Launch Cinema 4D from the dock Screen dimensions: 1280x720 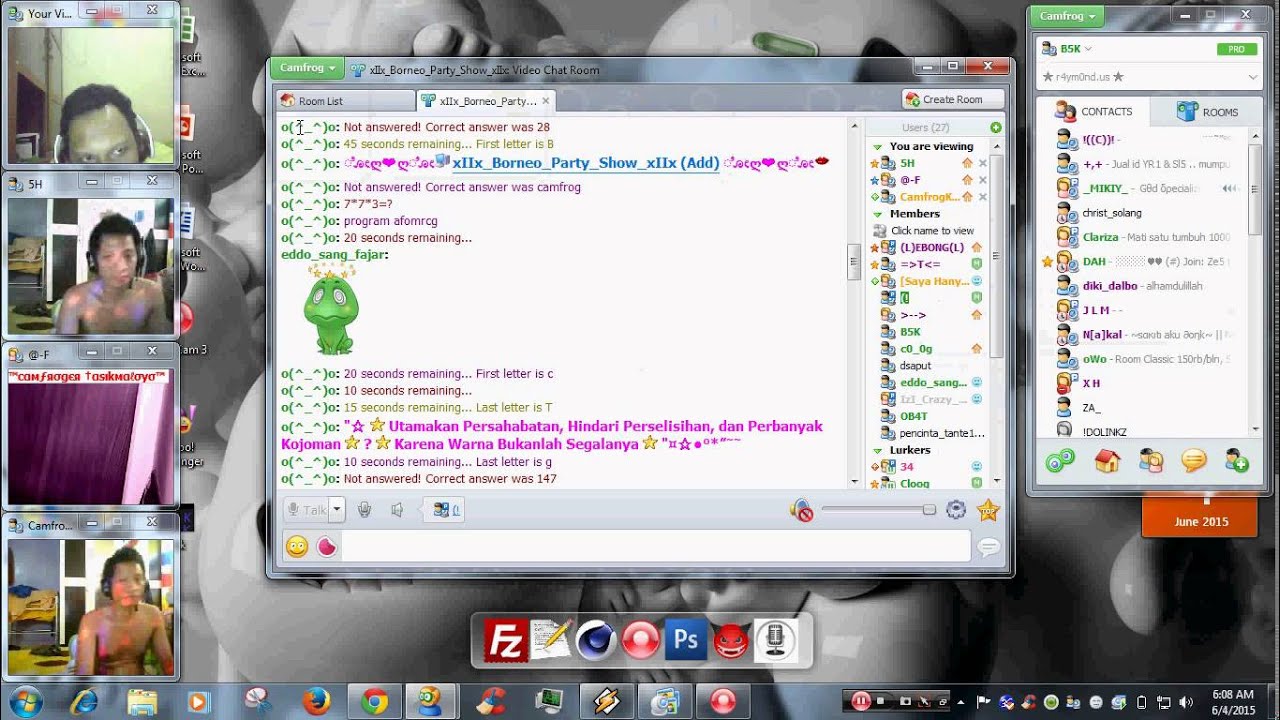596,640
